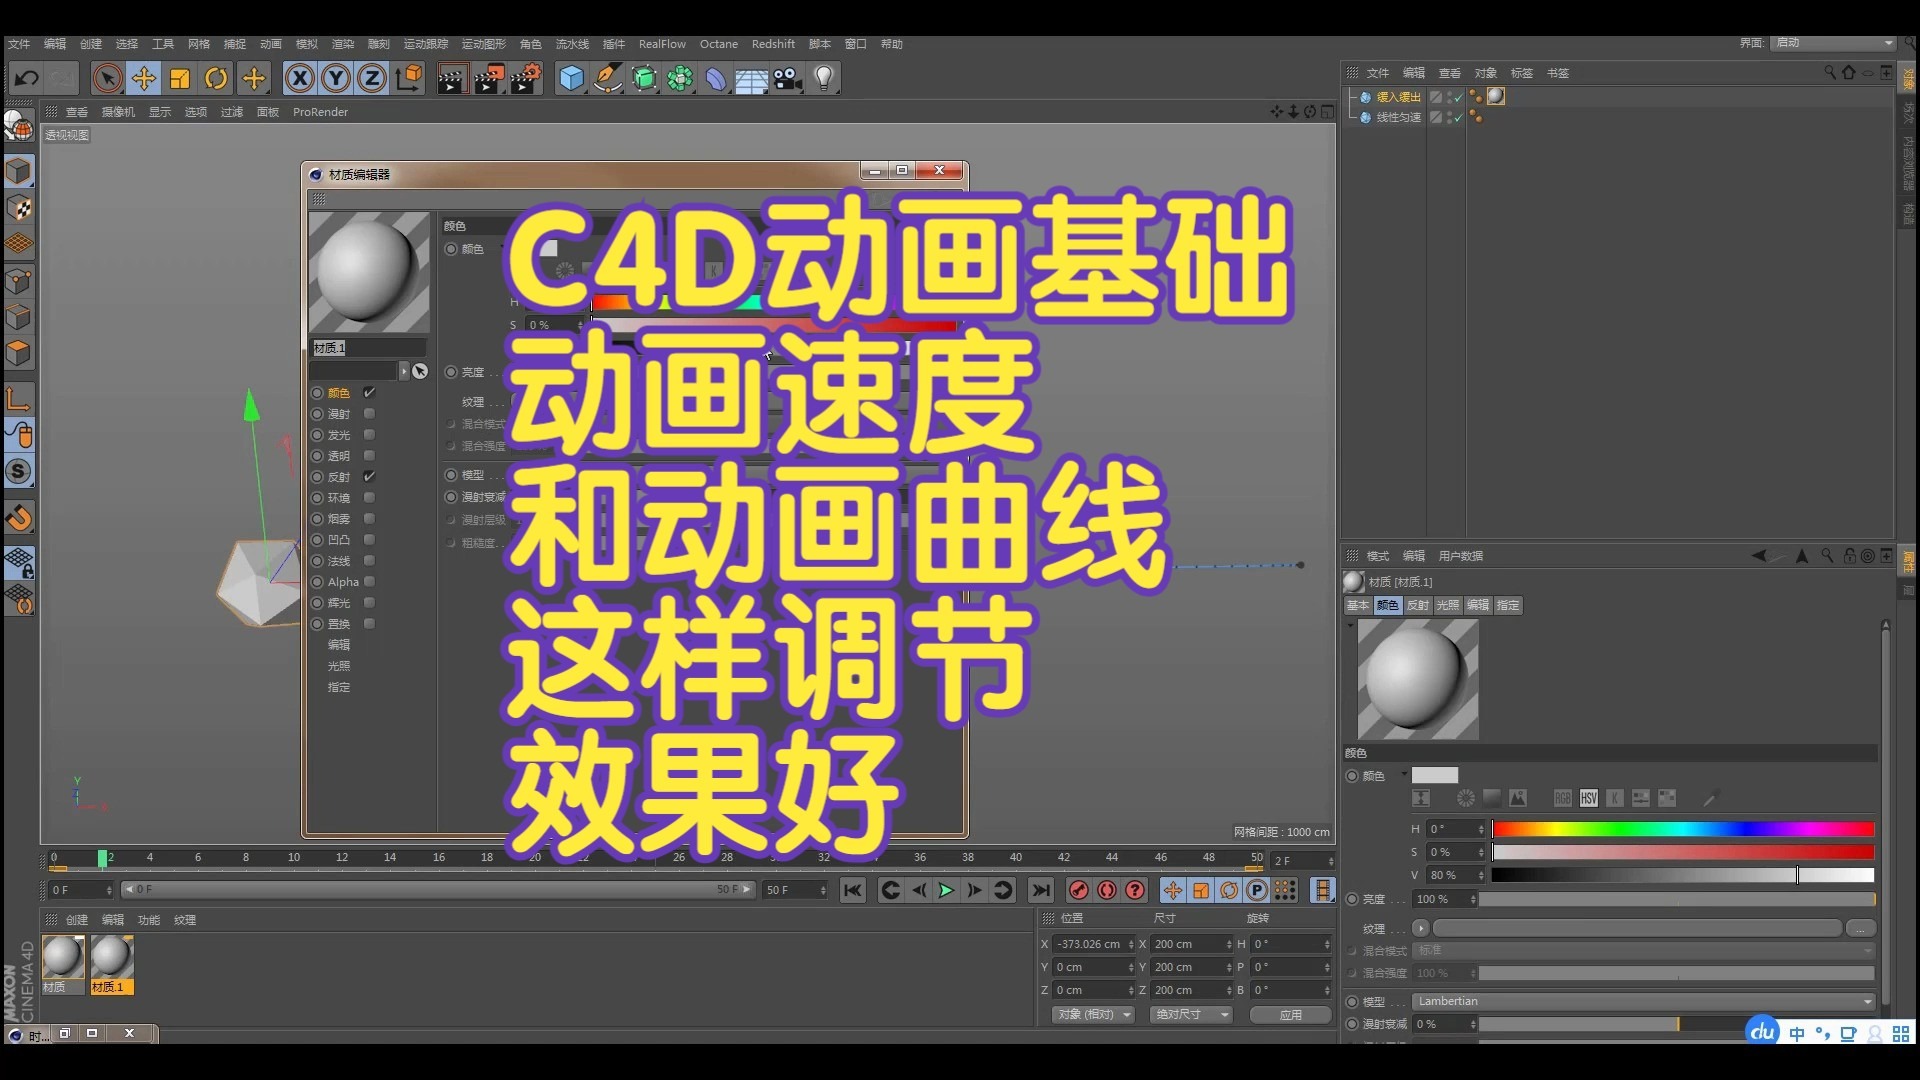Click the Record Active Objects keyframe button

[1078, 890]
